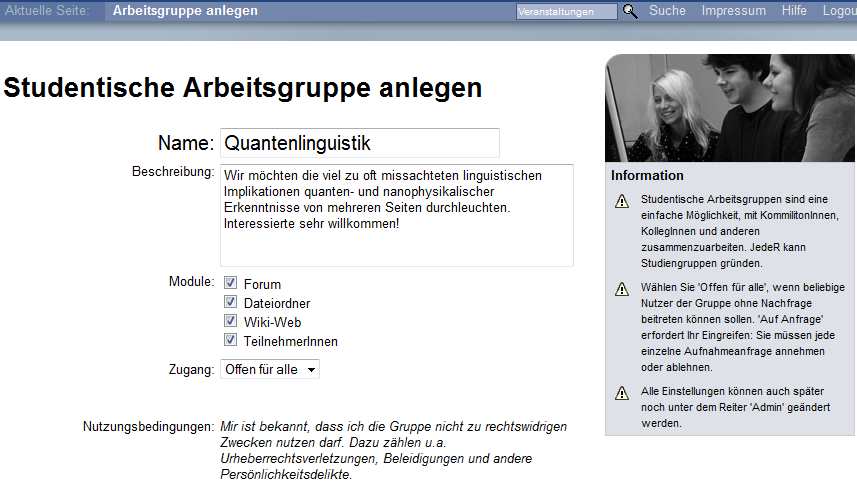Click the Logout menu item

point(840,10)
